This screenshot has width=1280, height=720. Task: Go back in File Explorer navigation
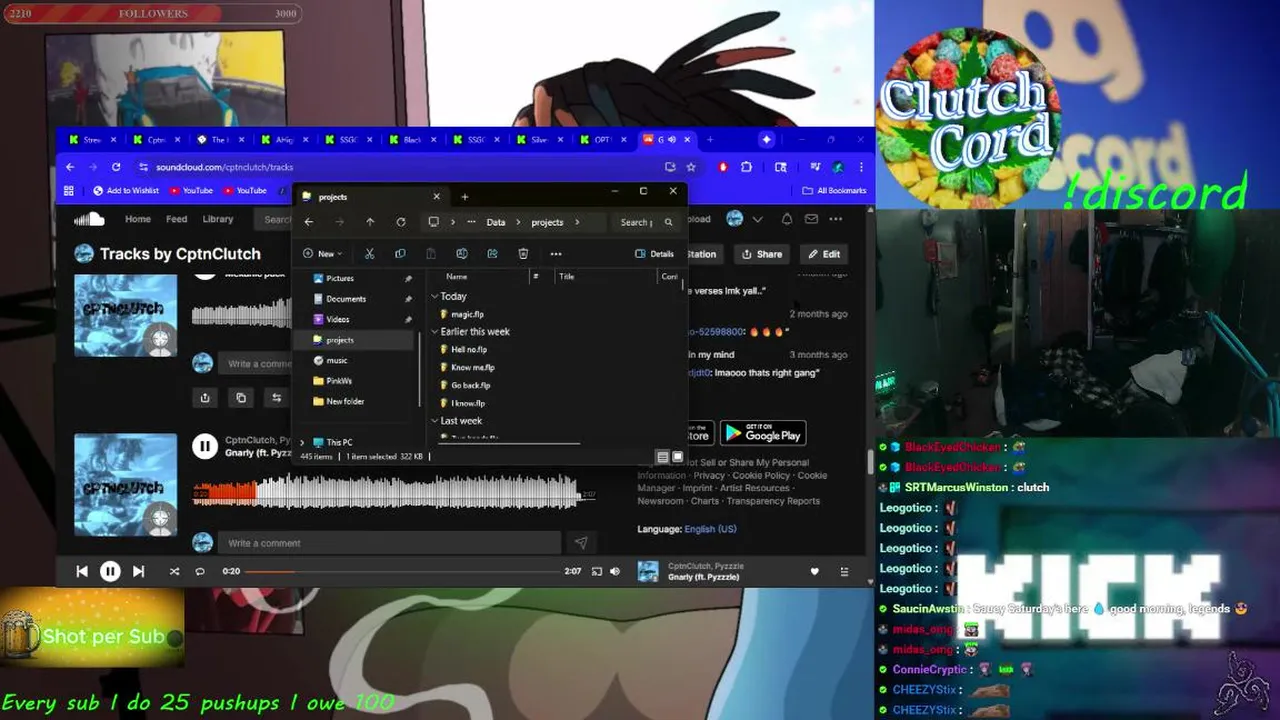coord(309,222)
